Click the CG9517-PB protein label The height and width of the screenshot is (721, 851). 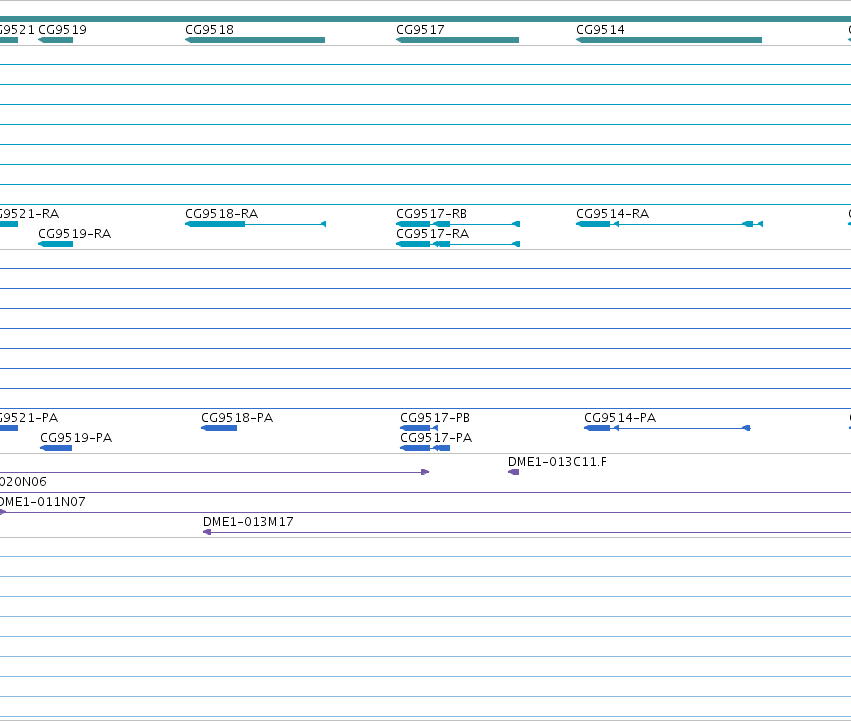point(435,418)
